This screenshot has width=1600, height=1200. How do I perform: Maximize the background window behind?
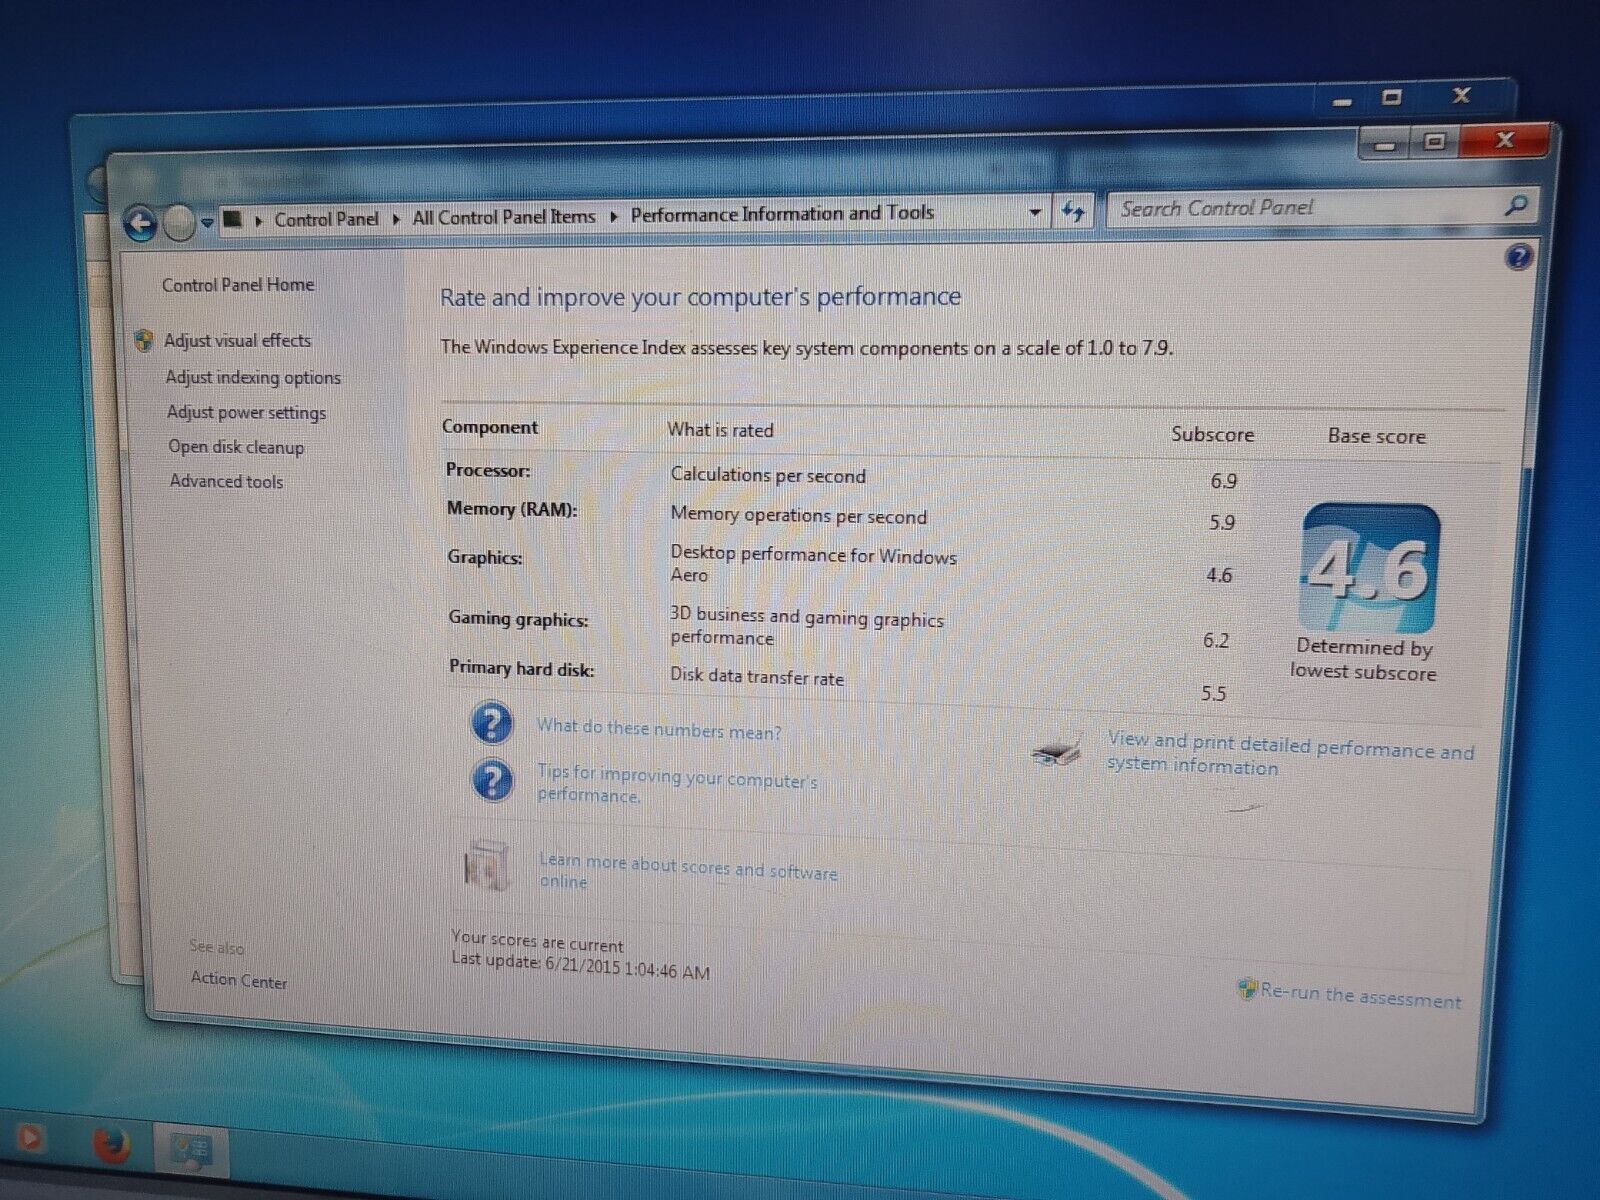[x=1391, y=98]
